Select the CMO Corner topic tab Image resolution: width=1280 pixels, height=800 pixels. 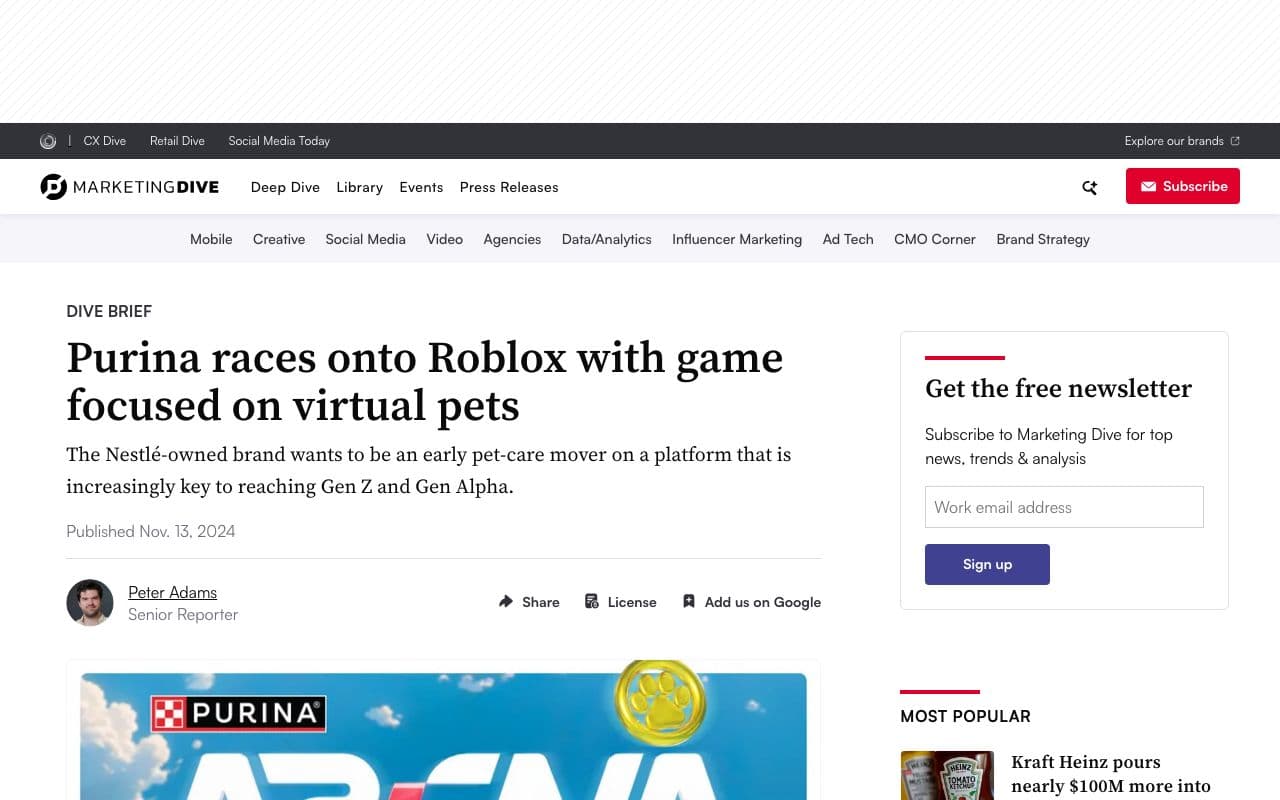(935, 239)
